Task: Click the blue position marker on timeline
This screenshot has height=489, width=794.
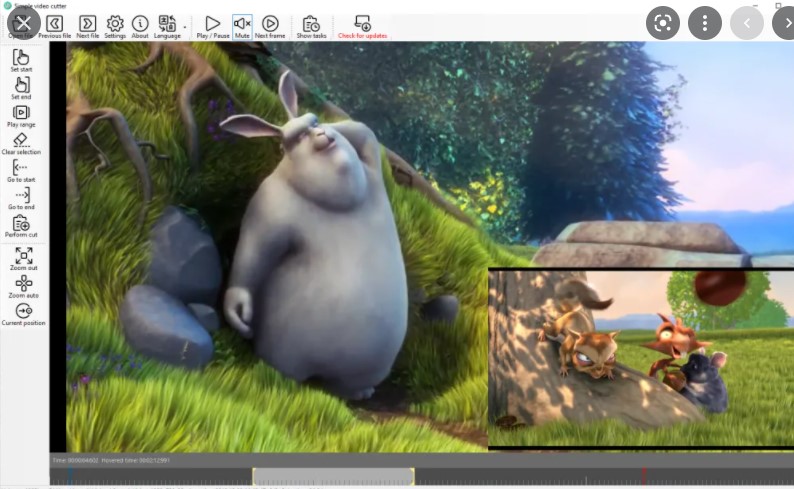Action: point(70,476)
